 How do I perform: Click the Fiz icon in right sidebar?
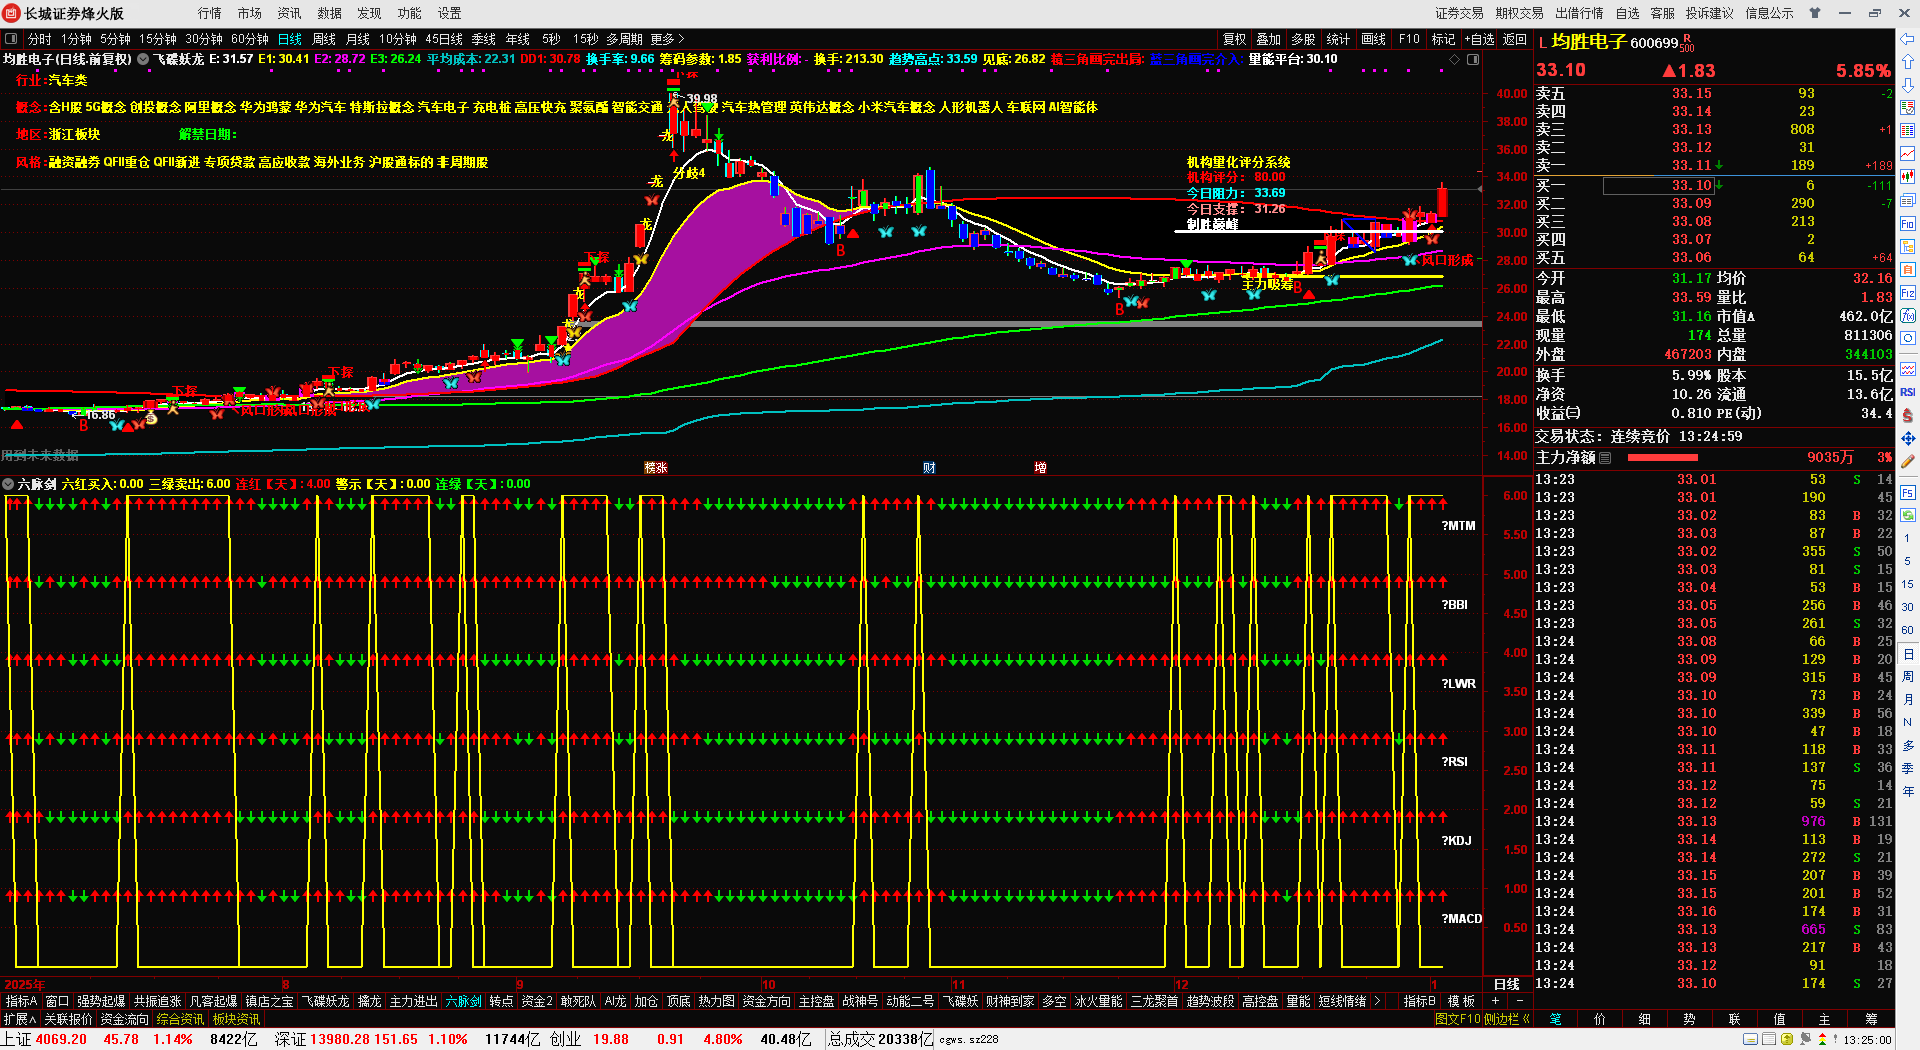click(1908, 293)
